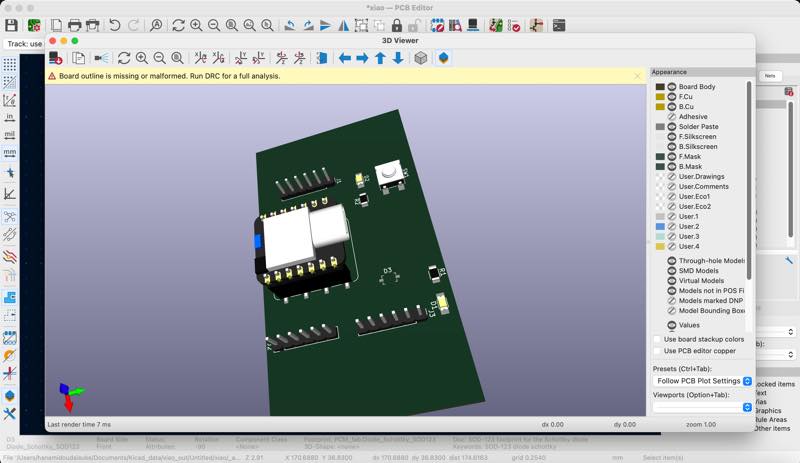800x463 pixels.
Task: Click the Board Body color swatch
Action: (x=660, y=87)
